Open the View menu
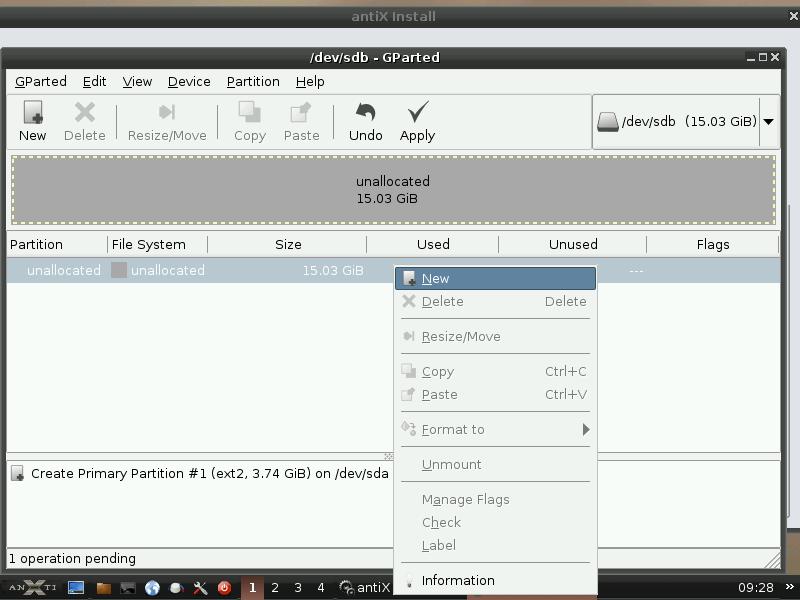 137,82
